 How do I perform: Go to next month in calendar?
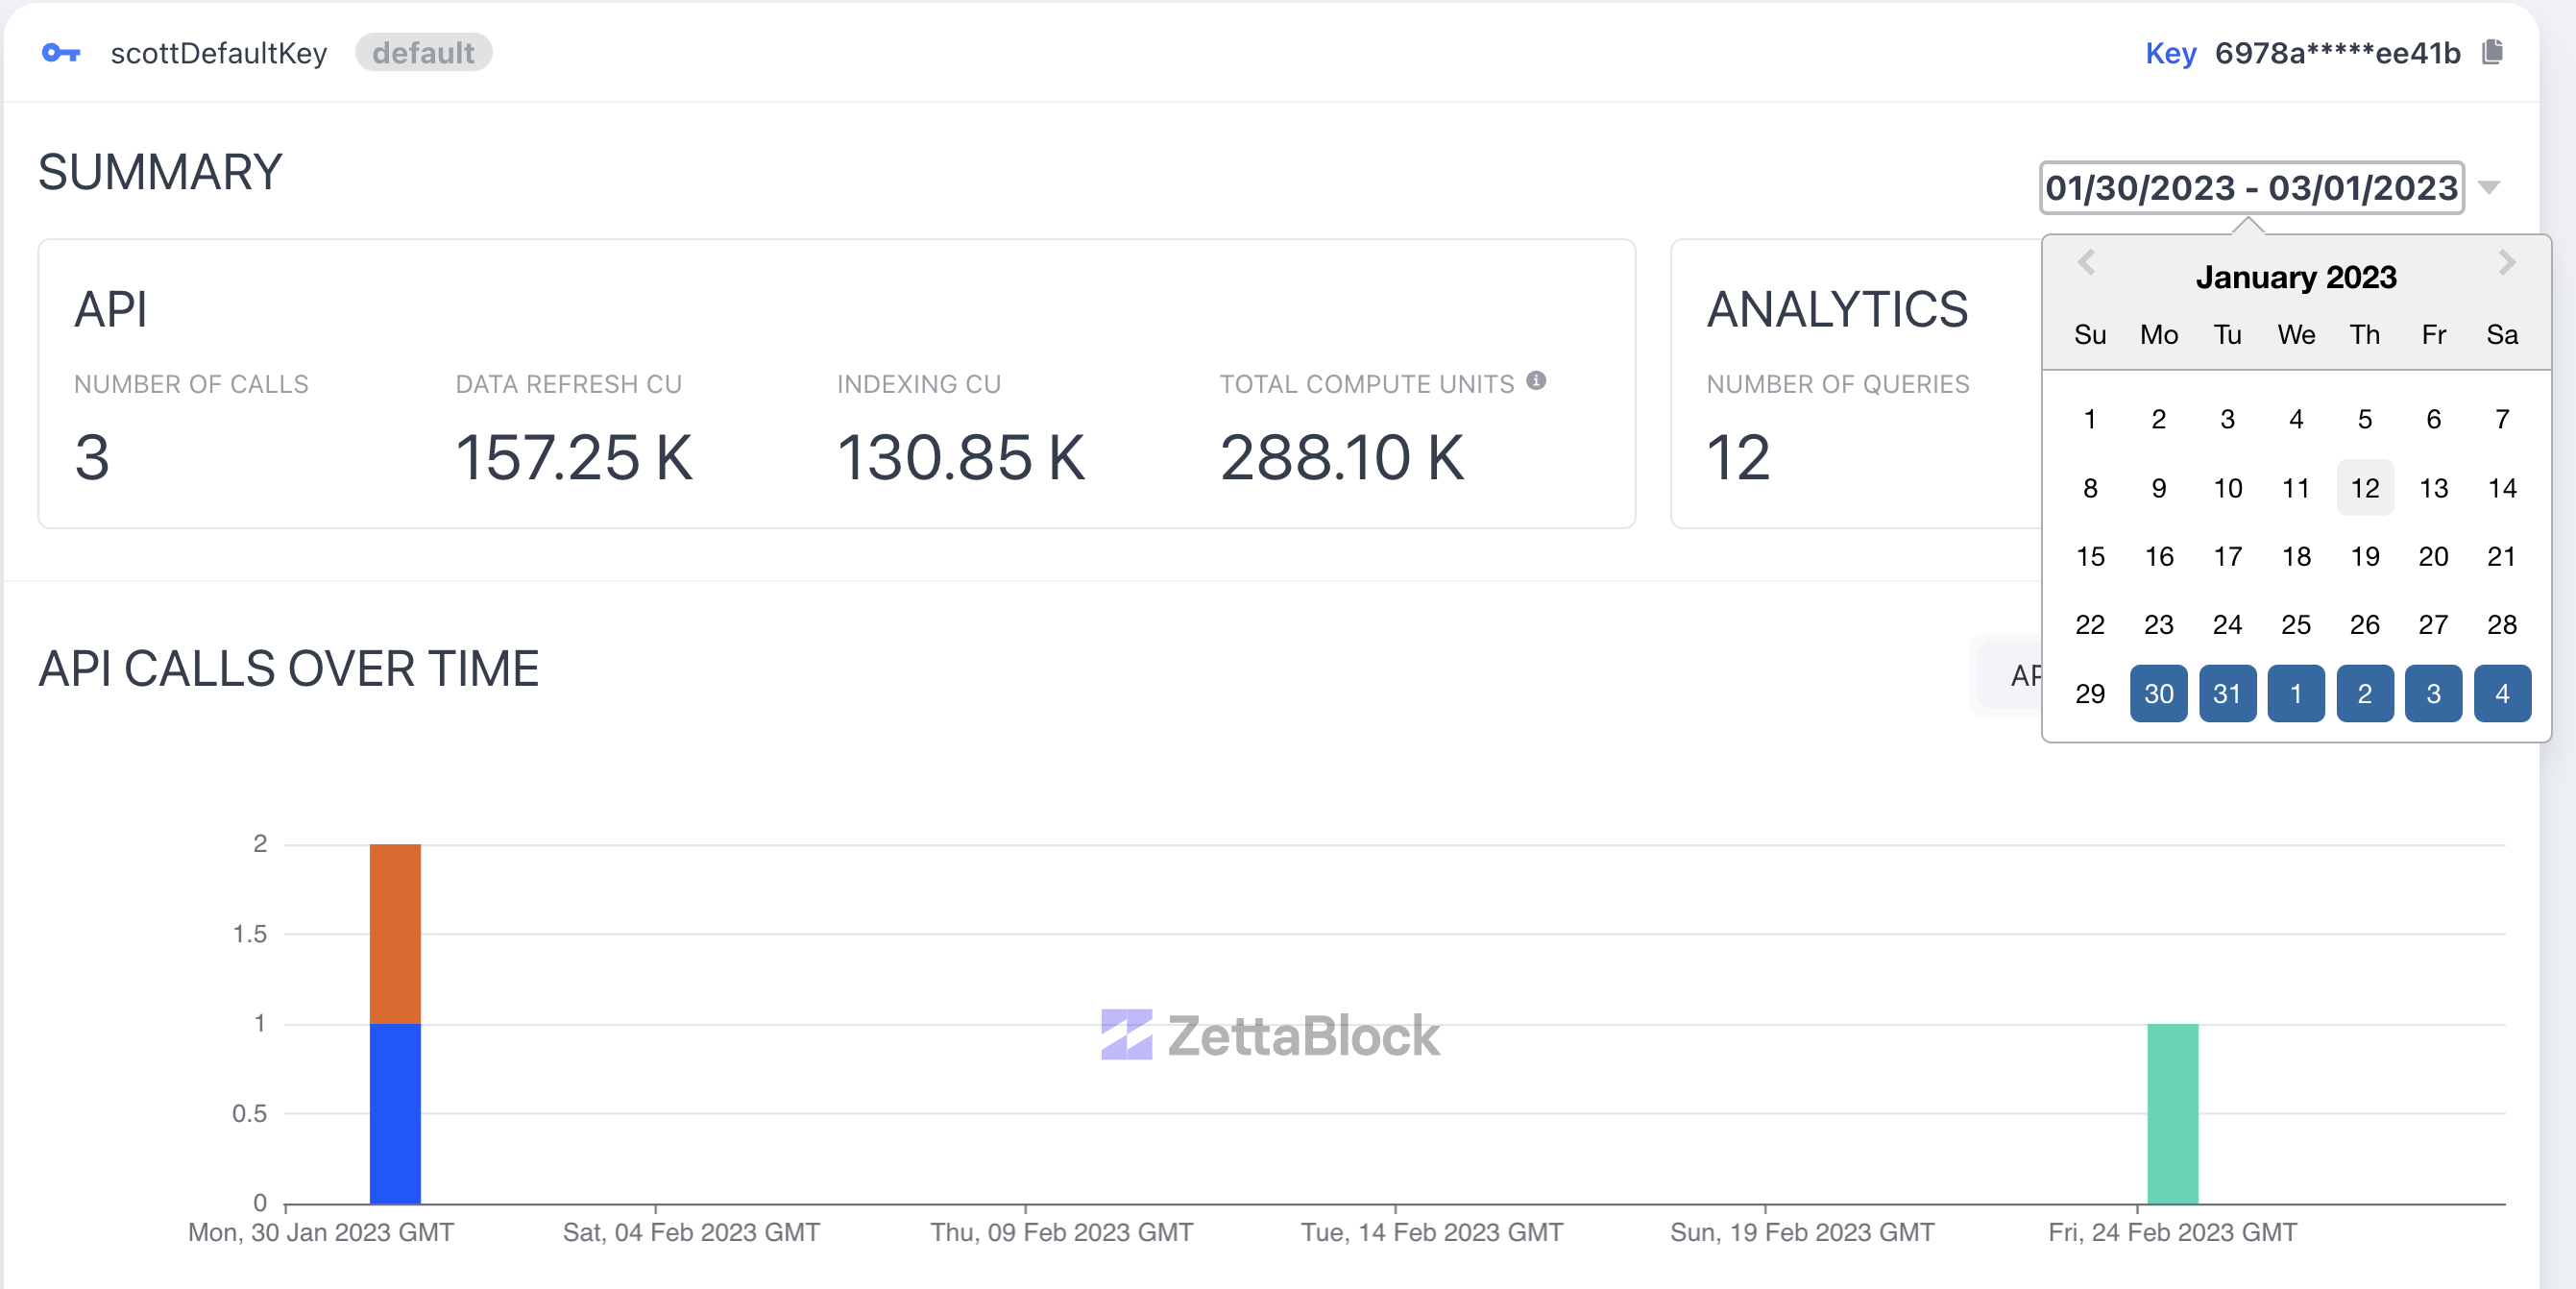click(2506, 263)
